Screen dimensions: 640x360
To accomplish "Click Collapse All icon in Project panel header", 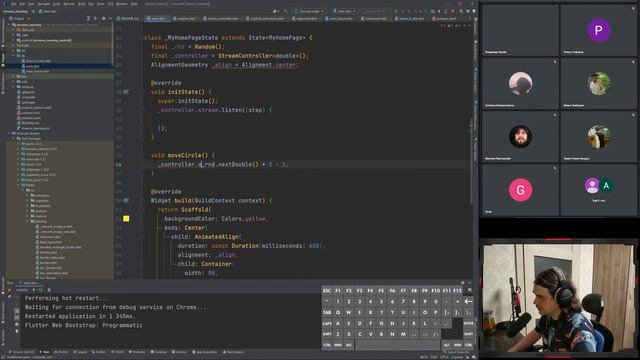I will pos(96,18).
